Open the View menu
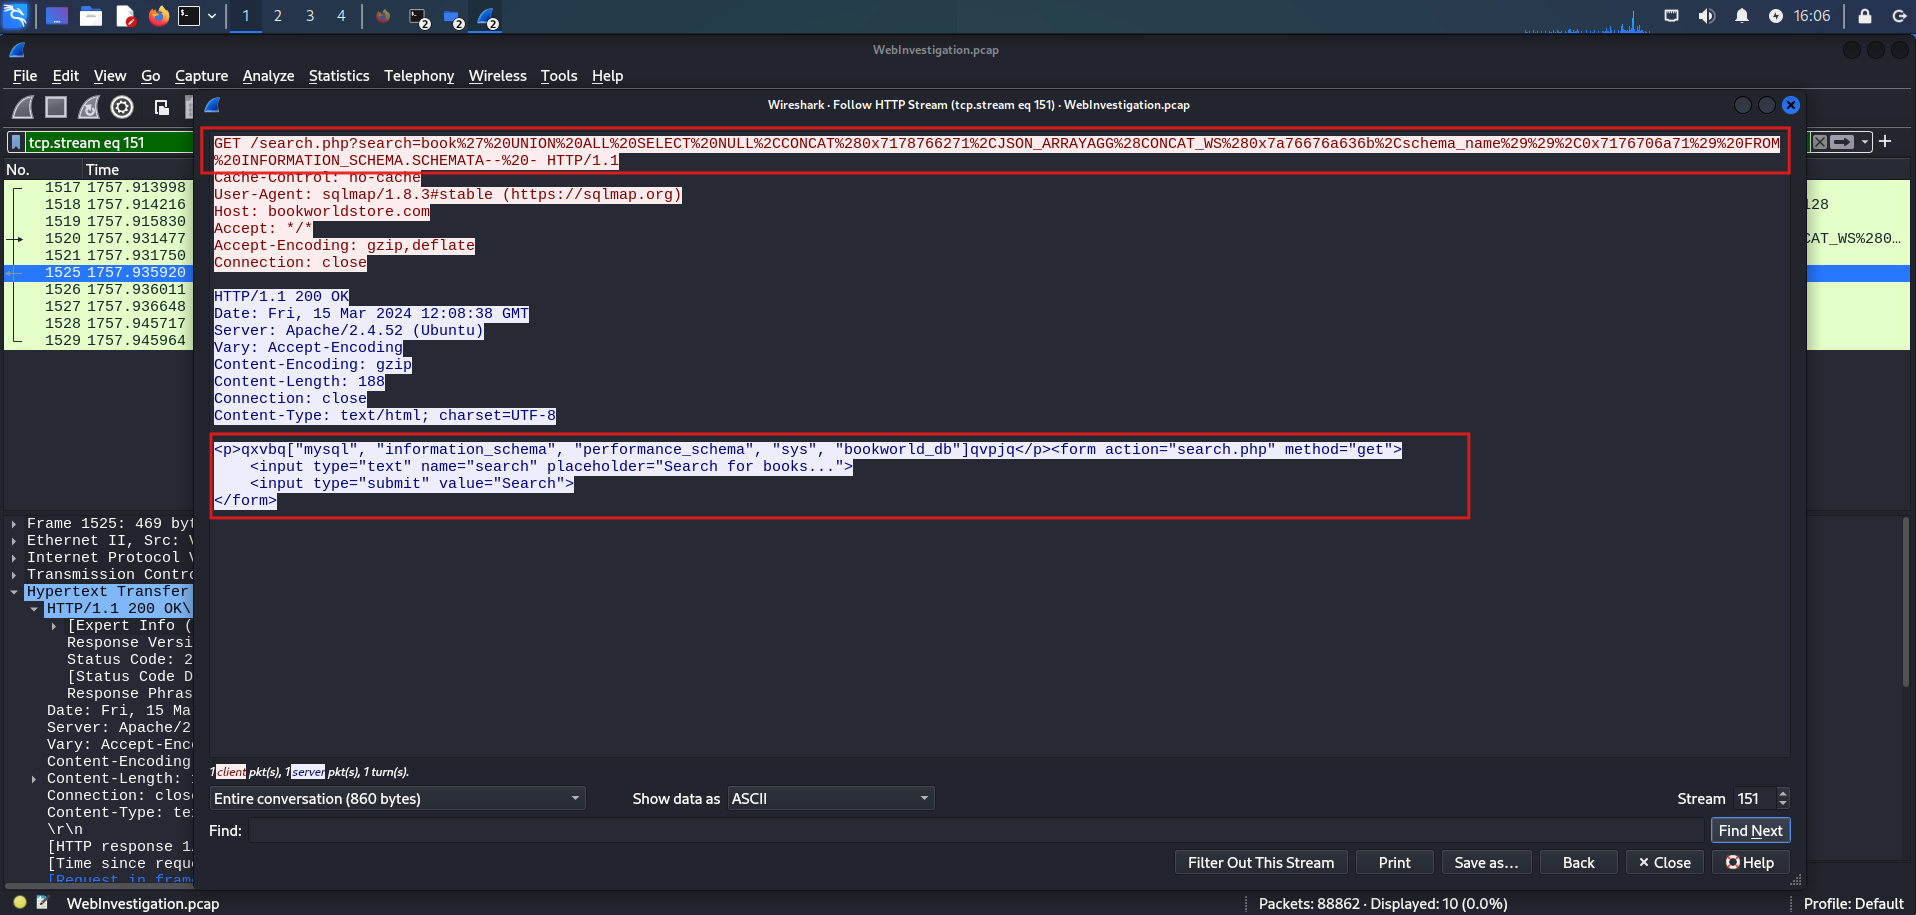The height and width of the screenshot is (915, 1916). pos(110,76)
